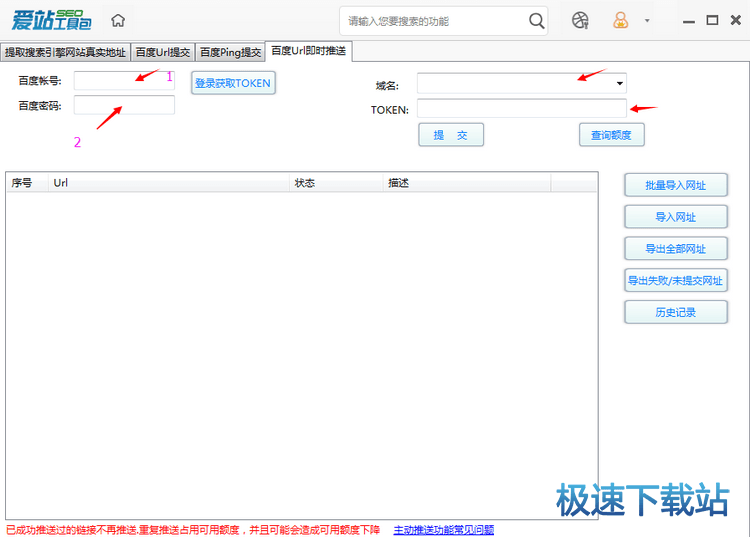This screenshot has width=750, height=537.
Task: Sort by the 序号 column header
Action: click(x=27, y=183)
